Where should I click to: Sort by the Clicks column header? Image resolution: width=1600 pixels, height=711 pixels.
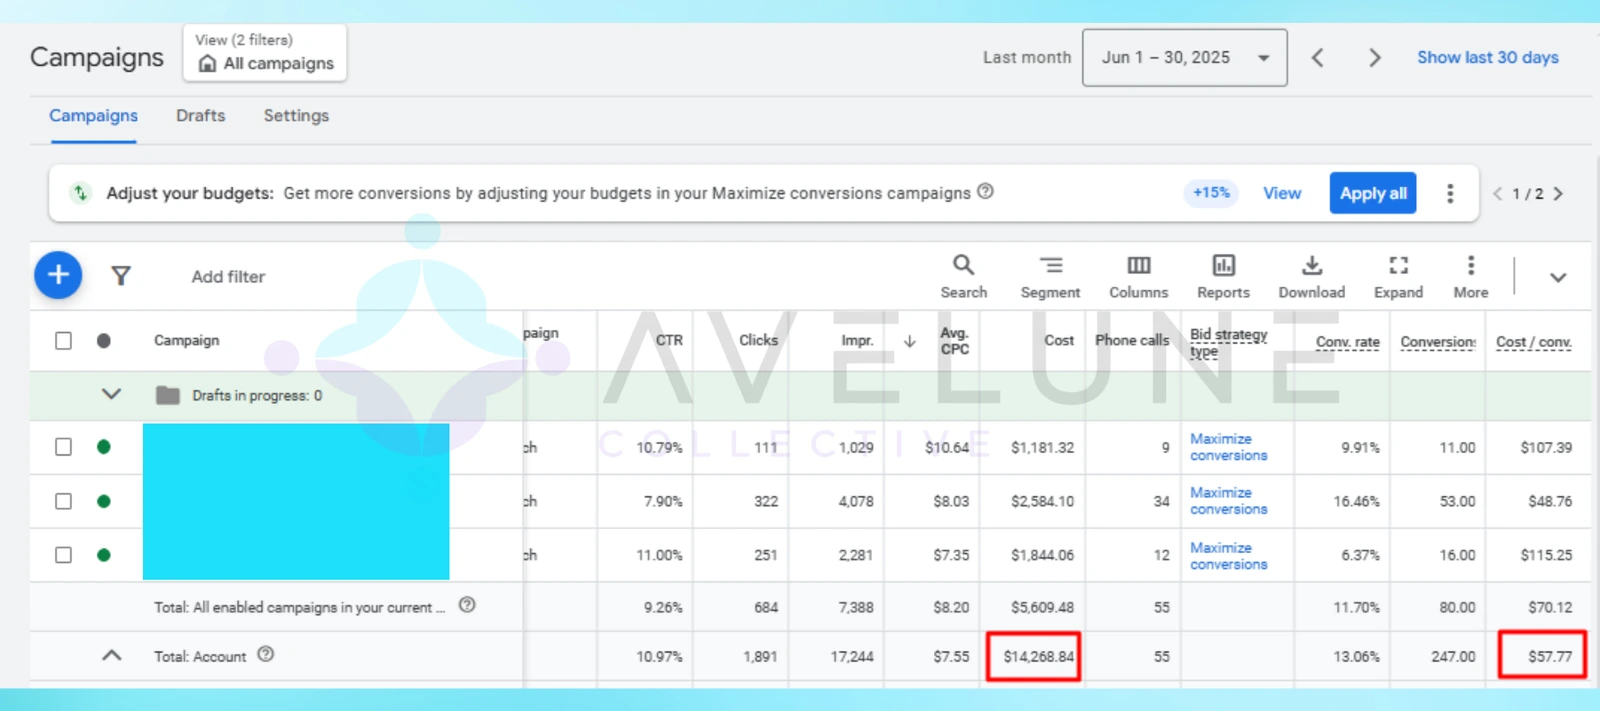(x=758, y=340)
